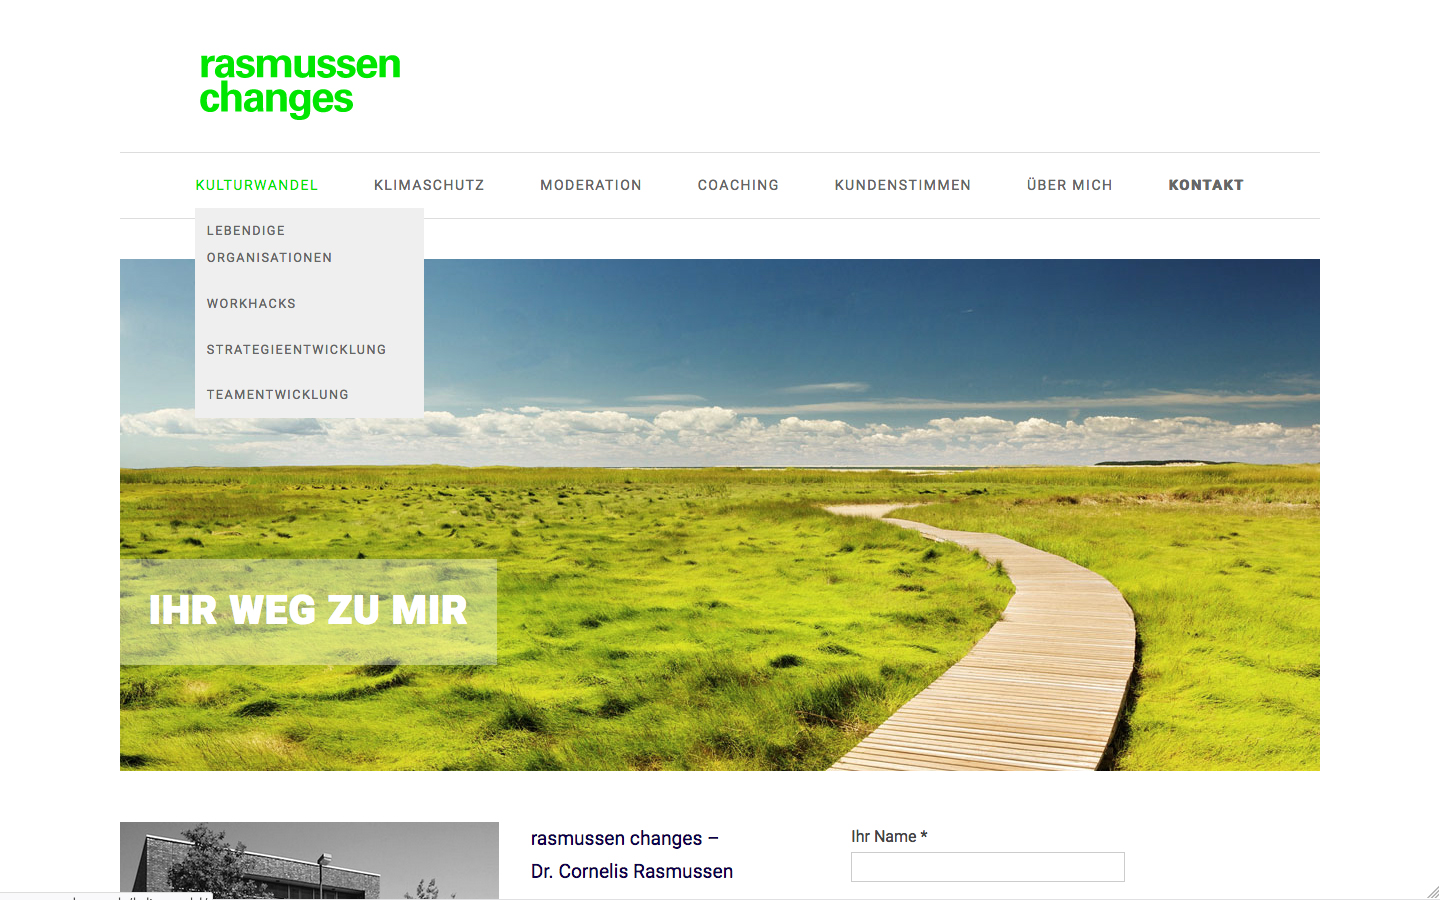
Task: Click the black-and-white building photo
Action: tap(309, 860)
